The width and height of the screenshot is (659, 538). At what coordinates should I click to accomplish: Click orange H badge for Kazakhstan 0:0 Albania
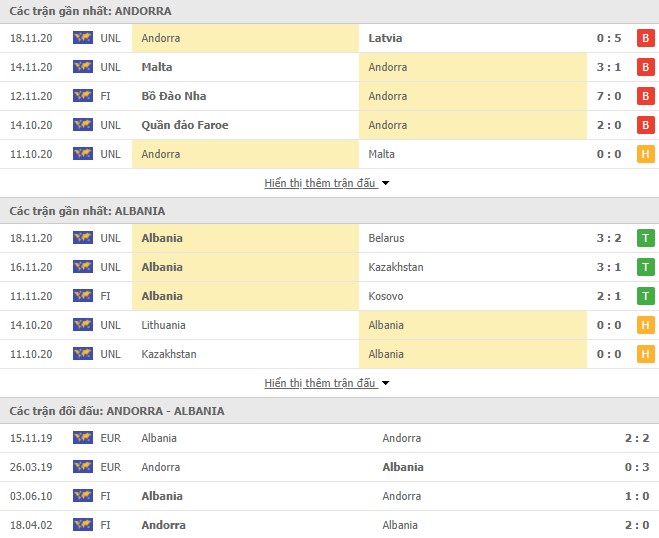[x=646, y=354]
